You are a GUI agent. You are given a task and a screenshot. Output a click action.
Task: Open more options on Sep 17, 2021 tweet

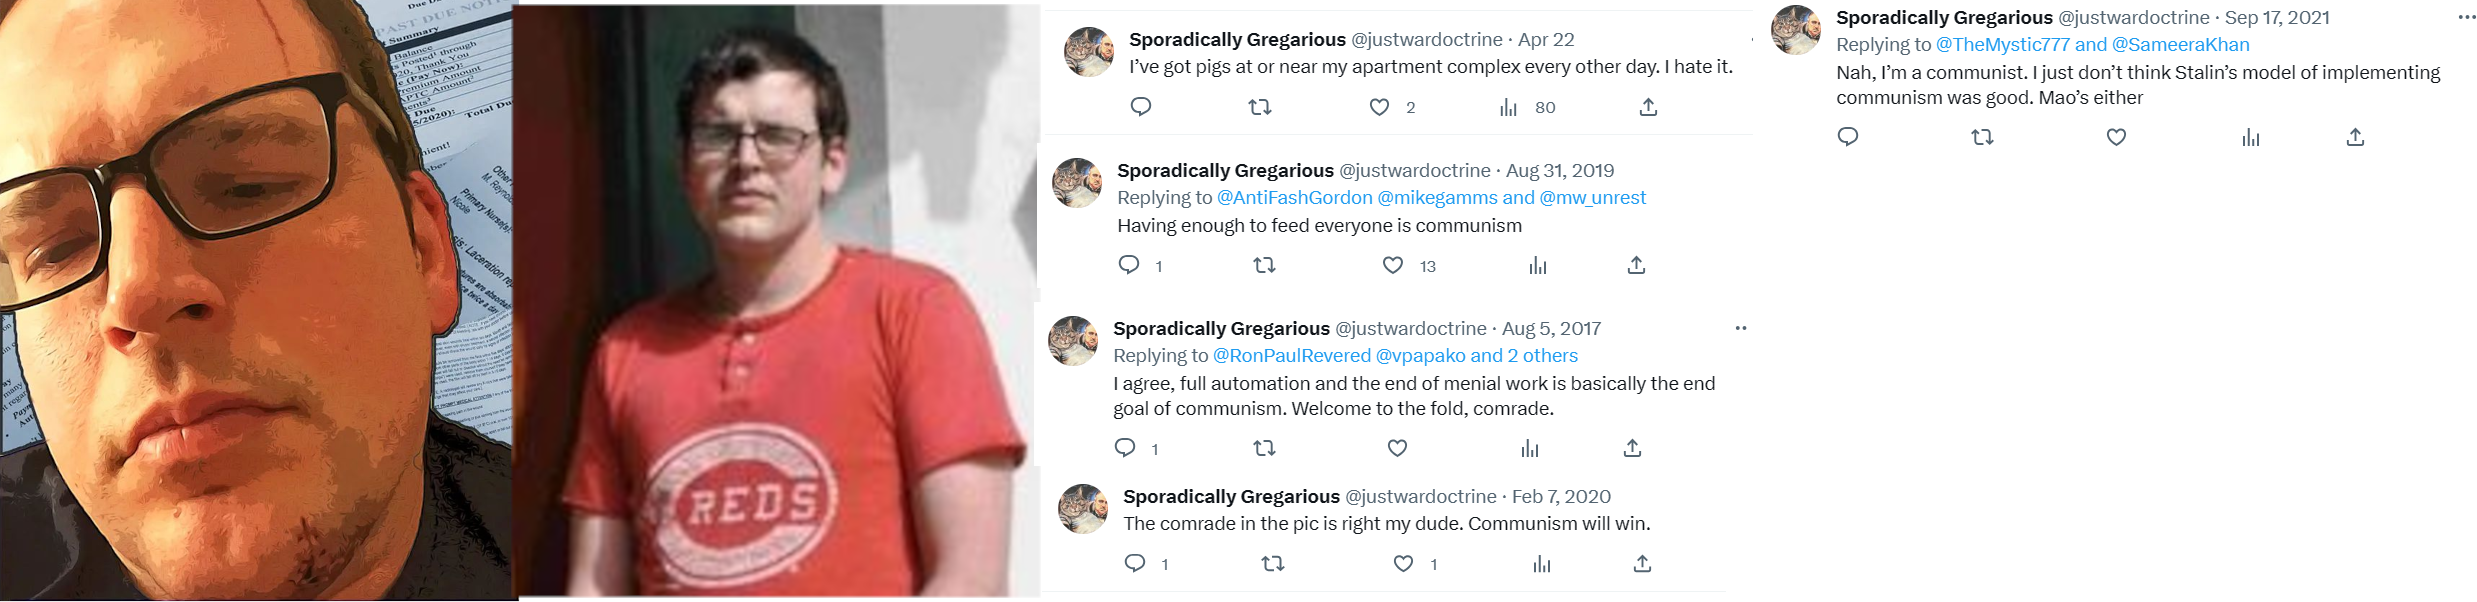tap(2467, 17)
